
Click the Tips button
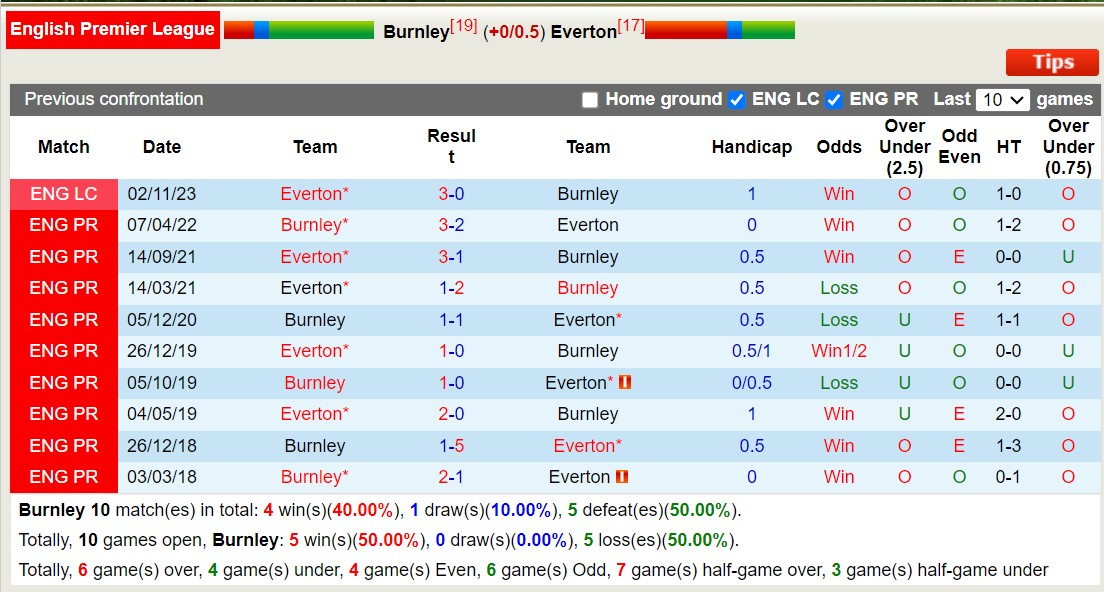[1051, 62]
